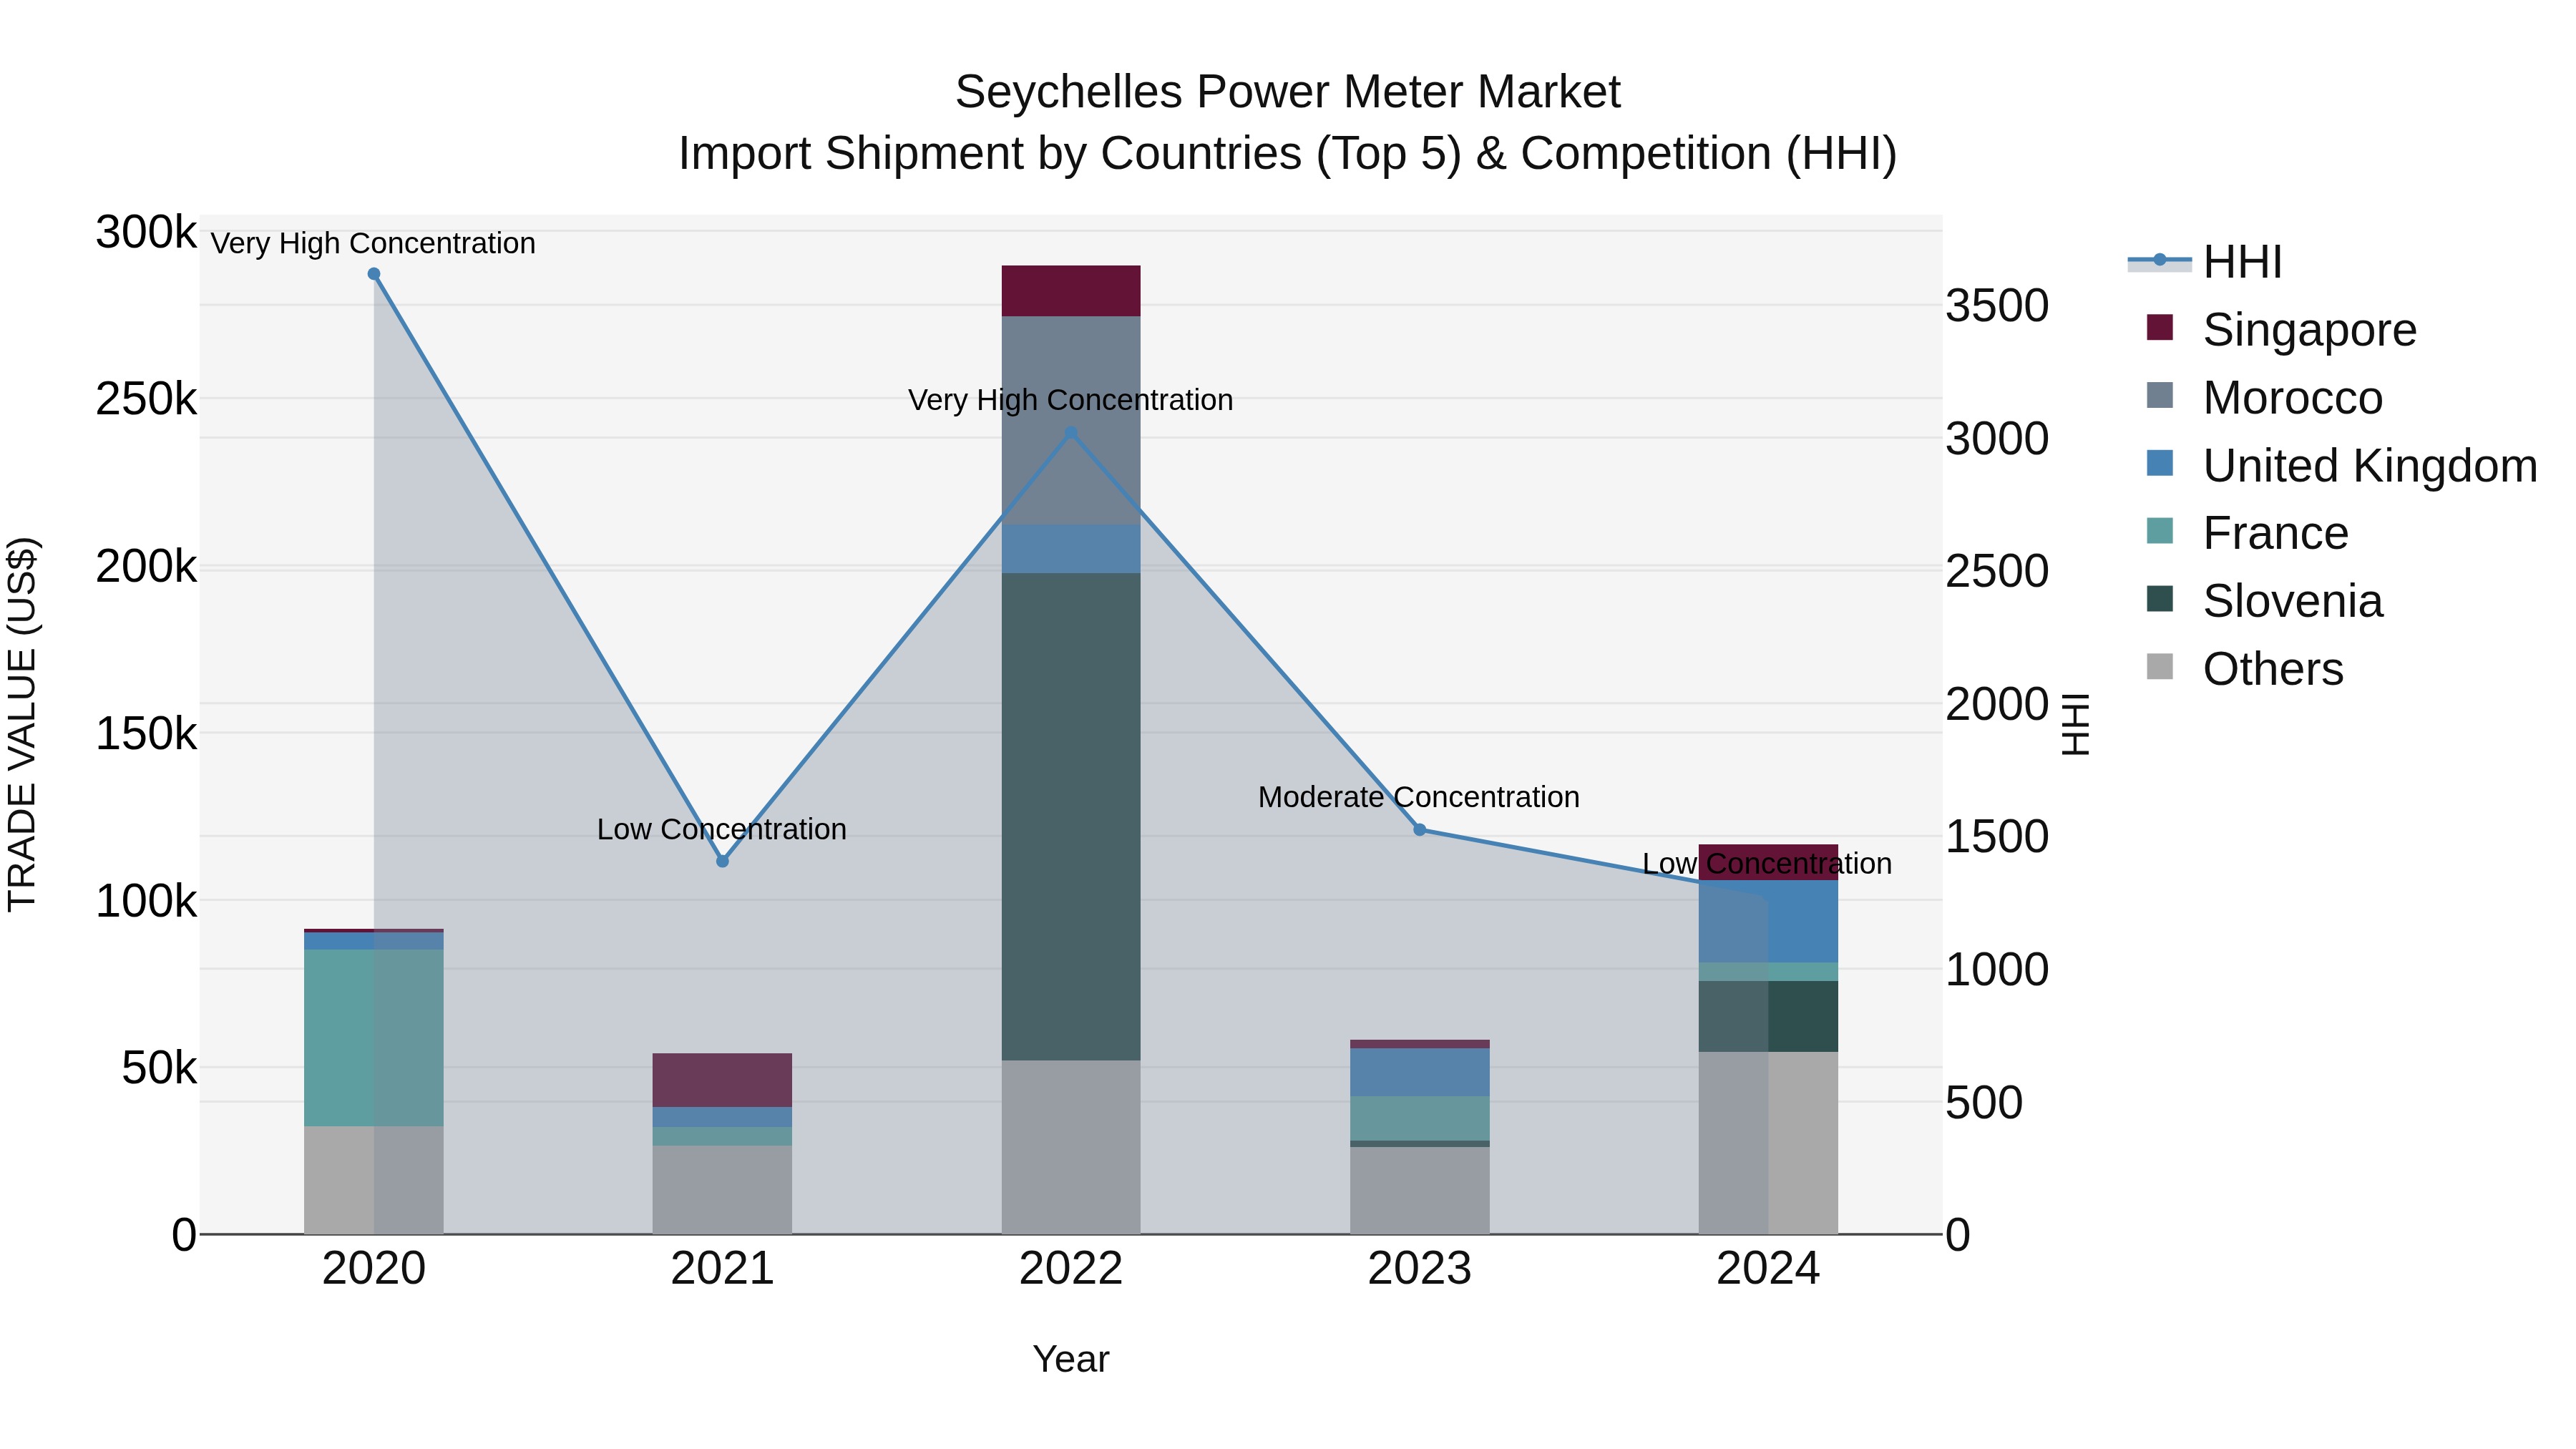The image size is (2576, 1449).
Task: Click the Others segment of 2023 bar
Action: [x=1420, y=1190]
